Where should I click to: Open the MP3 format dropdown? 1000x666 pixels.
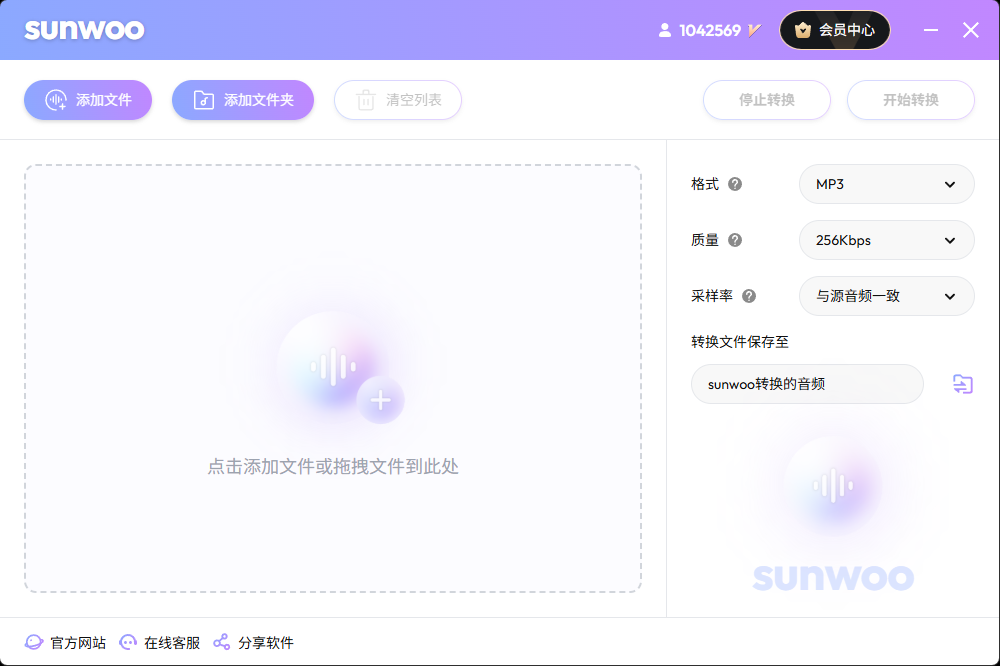[886, 184]
